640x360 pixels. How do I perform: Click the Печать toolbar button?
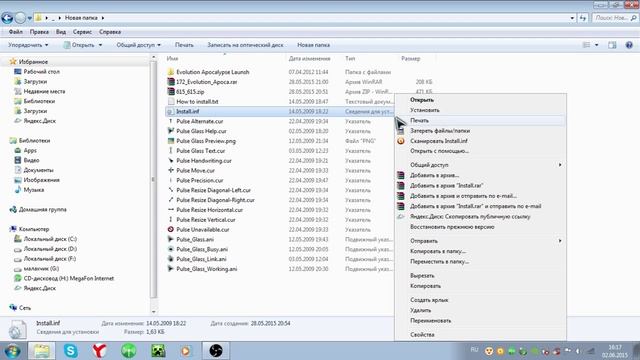(x=184, y=45)
